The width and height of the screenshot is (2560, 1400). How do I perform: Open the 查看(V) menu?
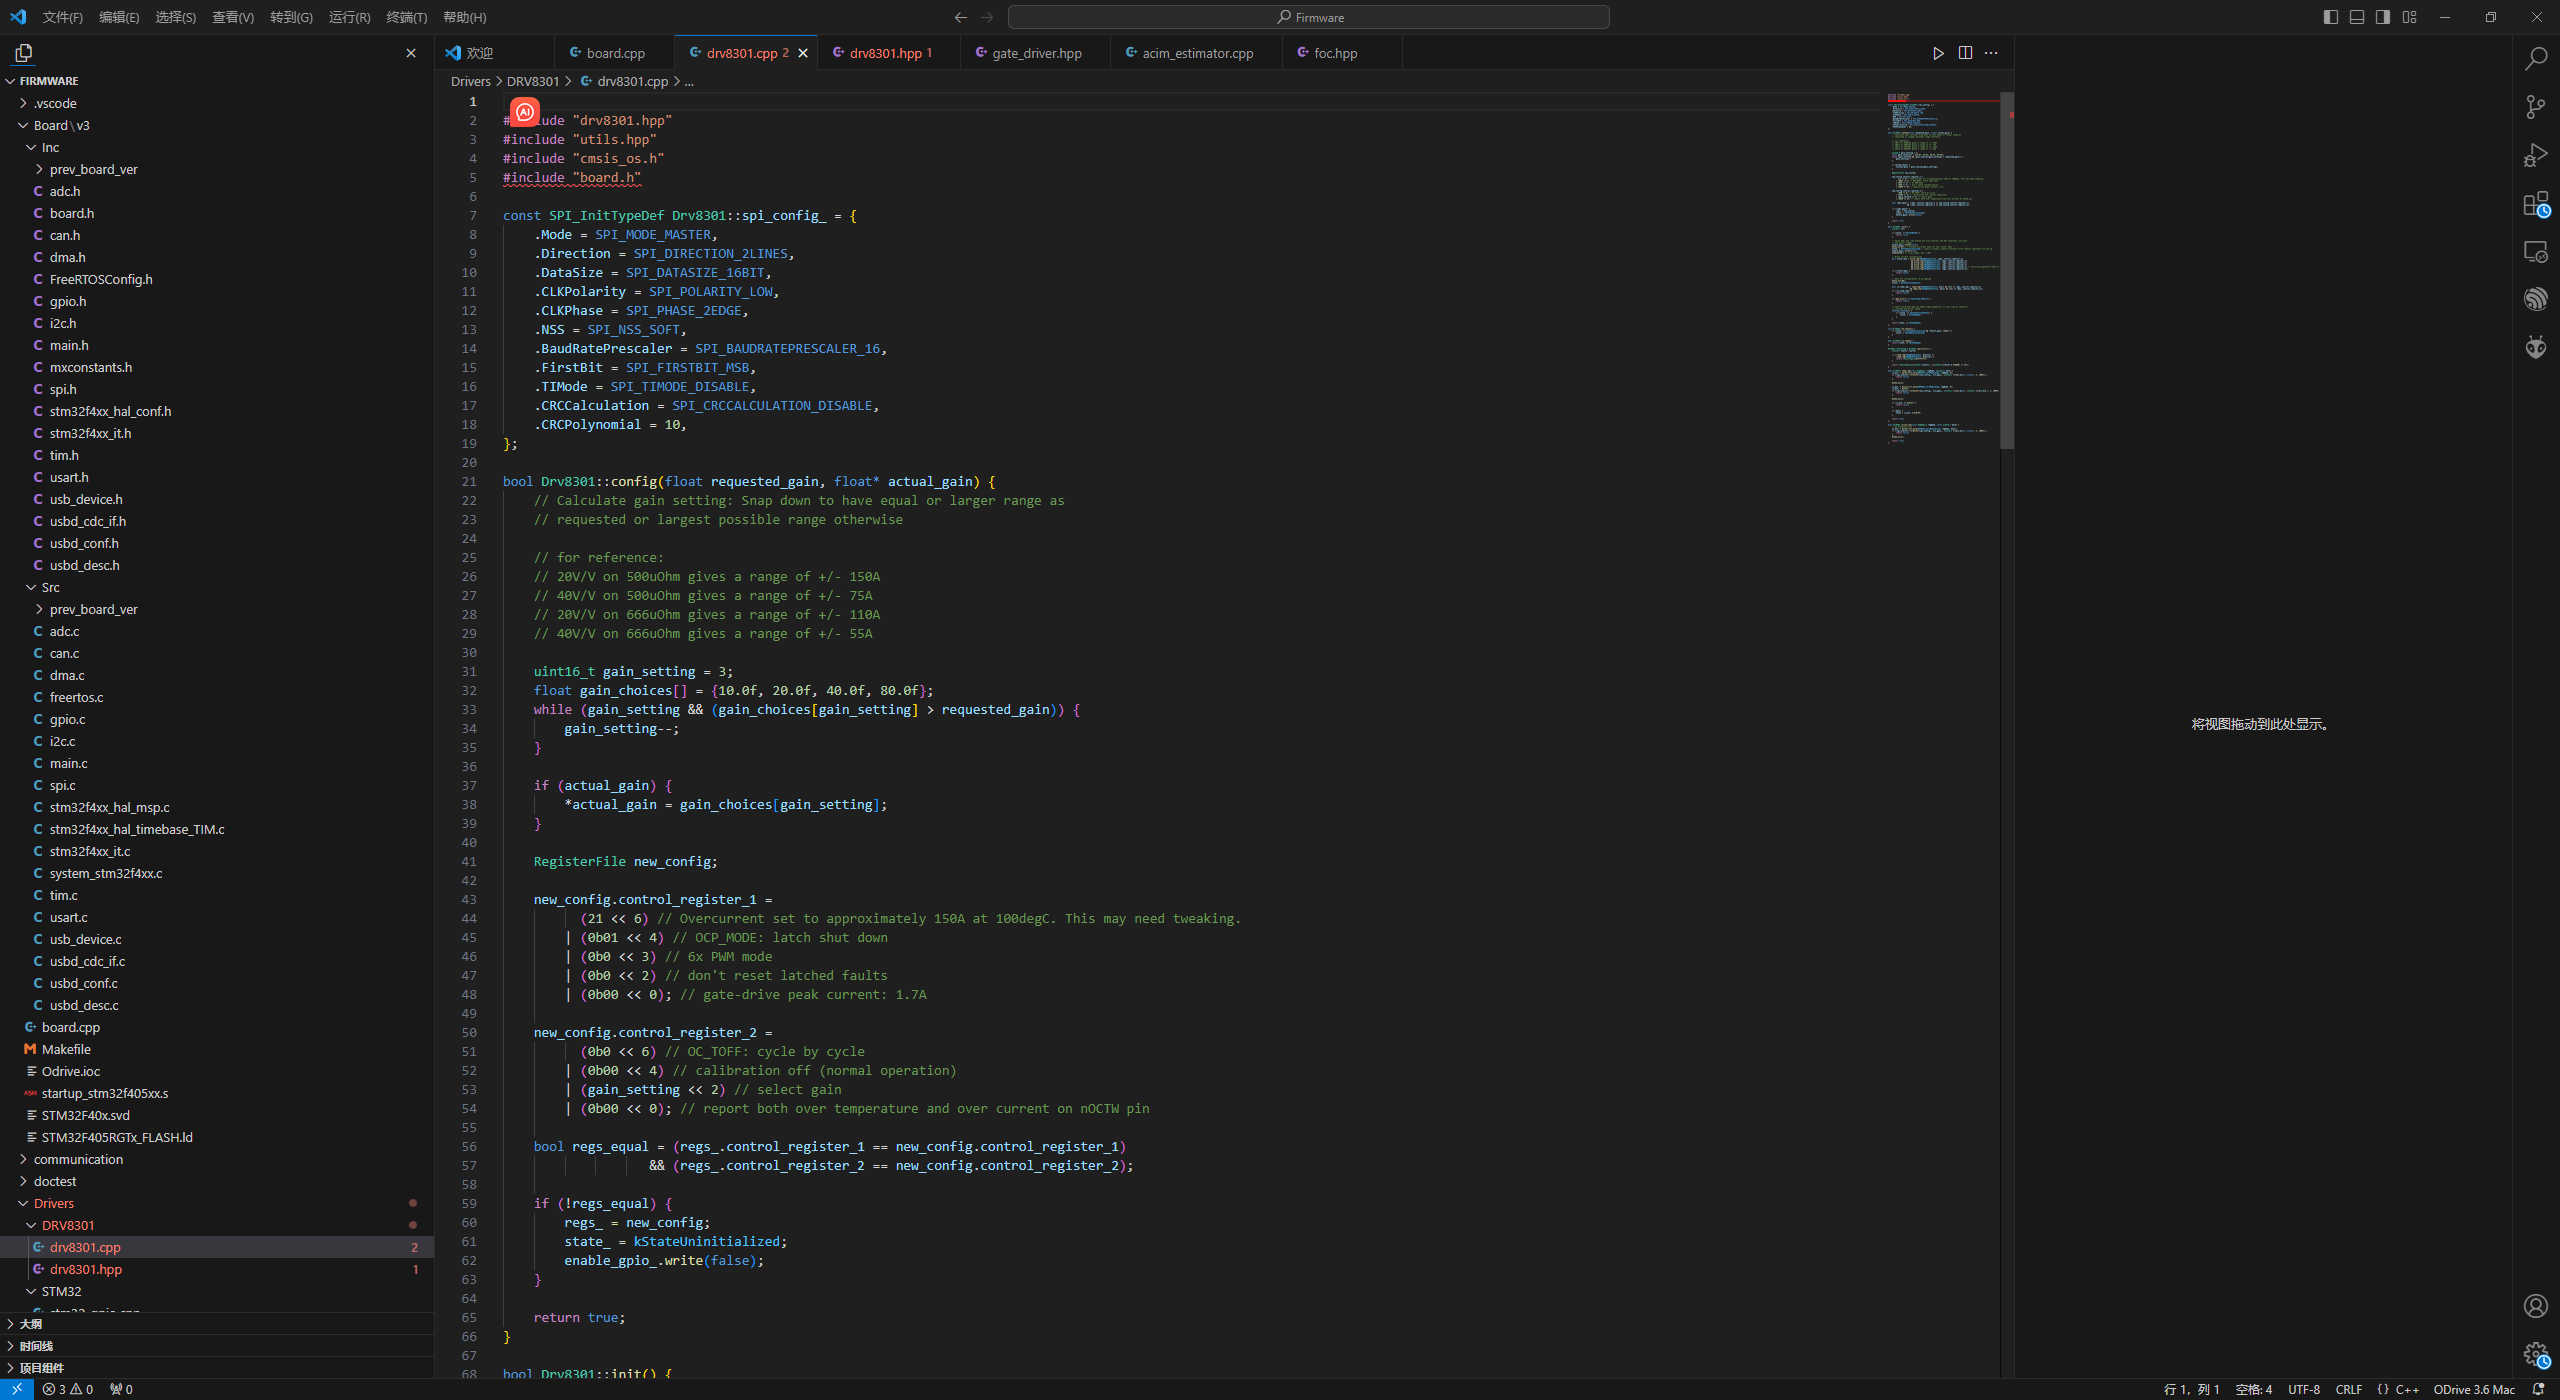[233, 17]
